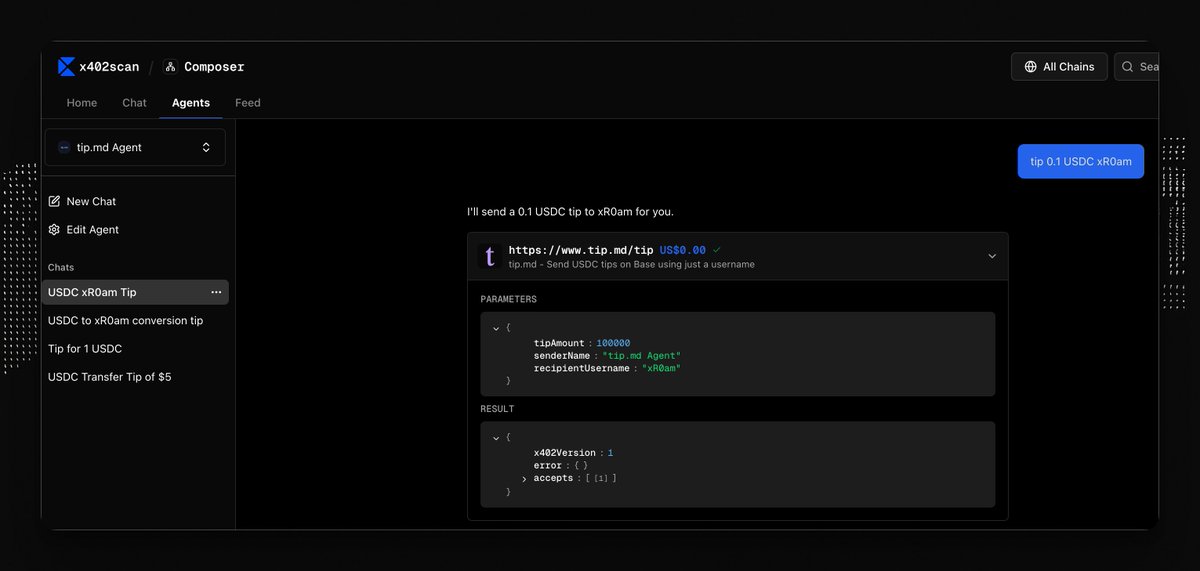Focus the search field
Viewport: 1200px width, 571px height.
[1137, 67]
